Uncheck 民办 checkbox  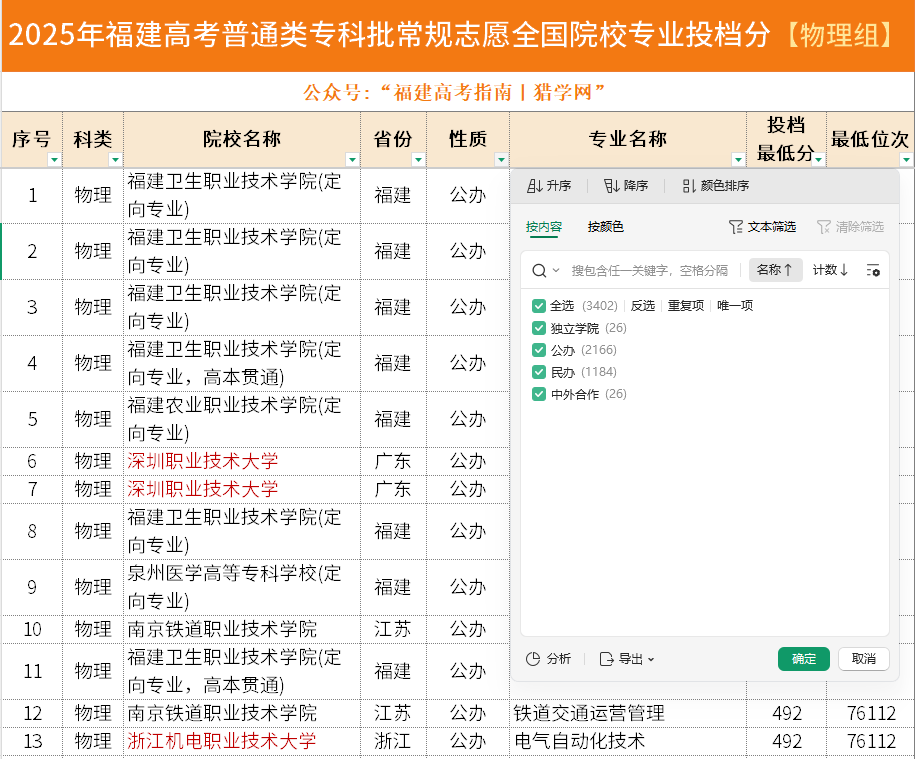539,372
